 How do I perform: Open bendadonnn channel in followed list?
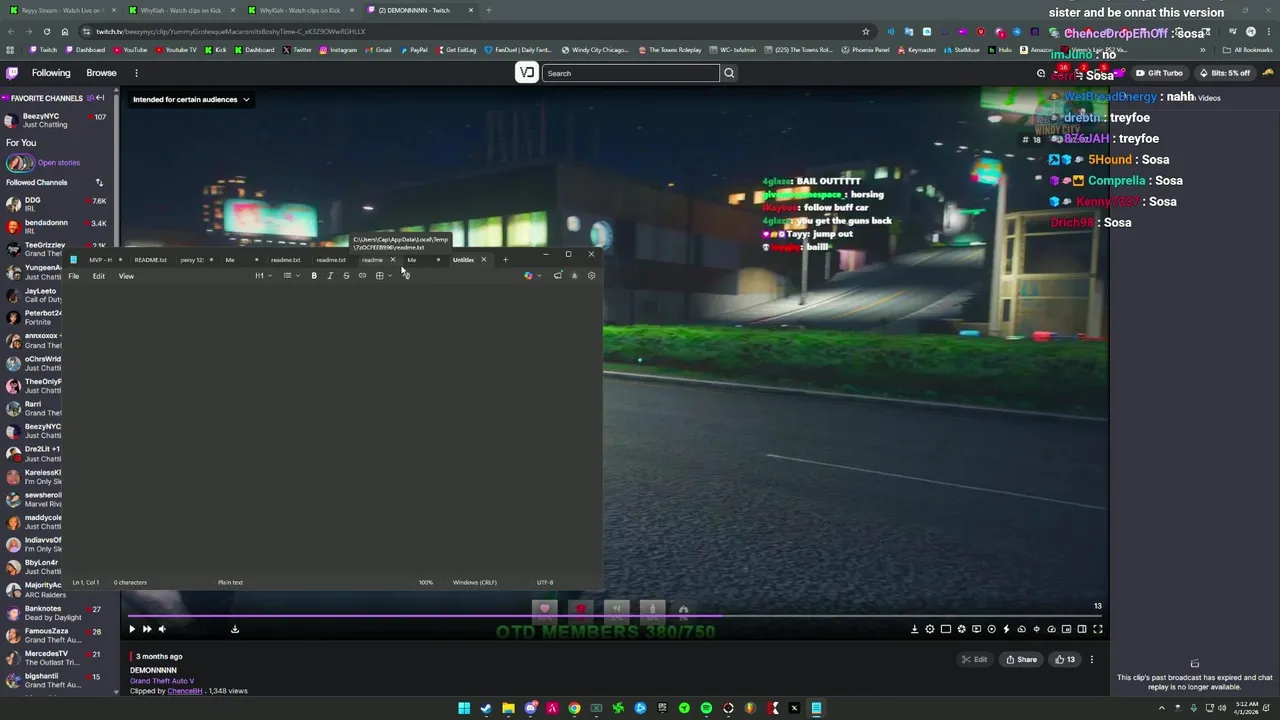pyautogui.click(x=58, y=227)
